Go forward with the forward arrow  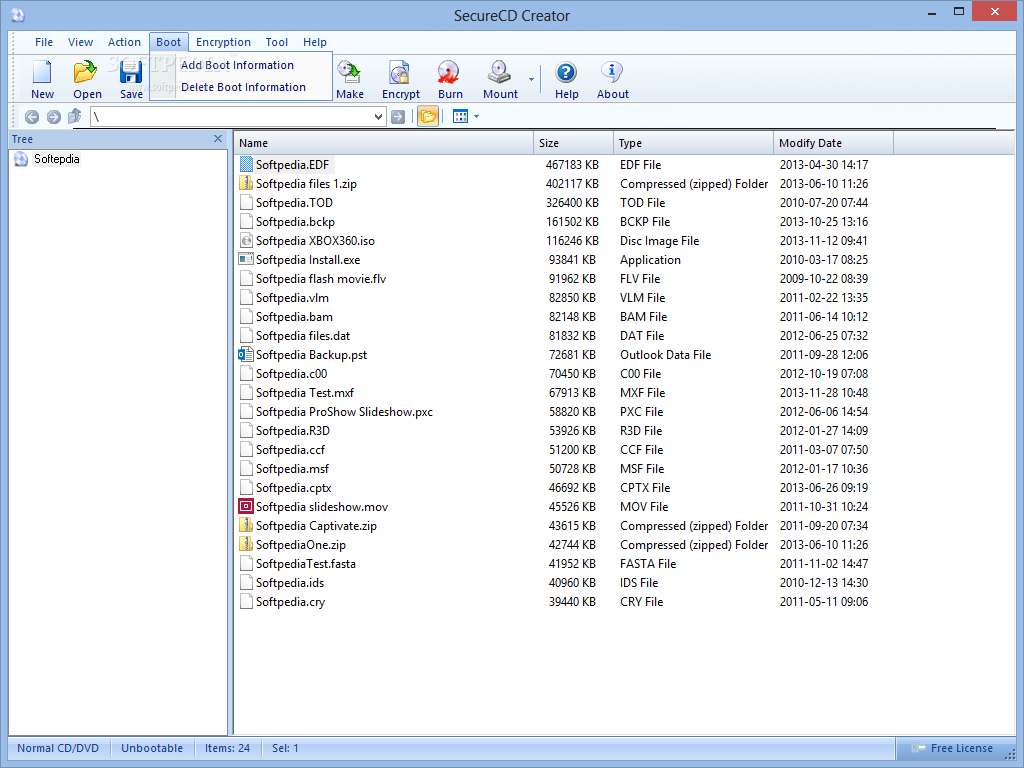click(54, 117)
